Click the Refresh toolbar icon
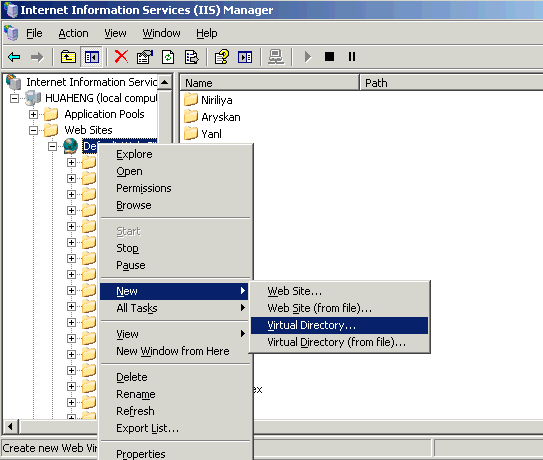Image resolution: width=543 pixels, height=460 pixels. coord(168,57)
